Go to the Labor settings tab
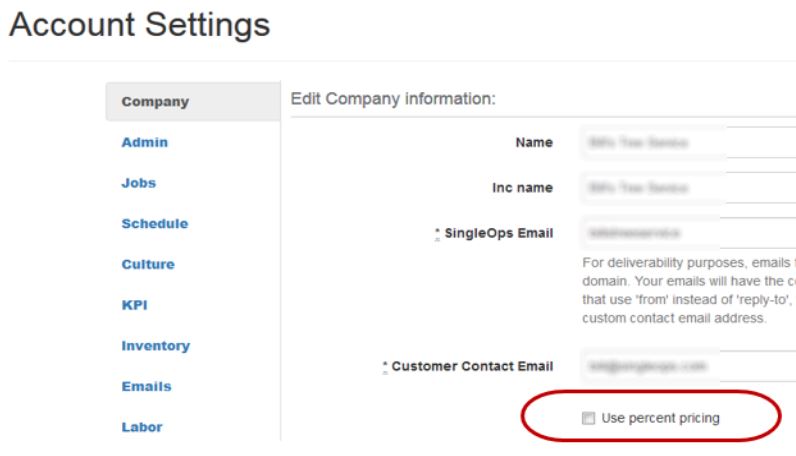This screenshot has width=796, height=456. [142, 427]
